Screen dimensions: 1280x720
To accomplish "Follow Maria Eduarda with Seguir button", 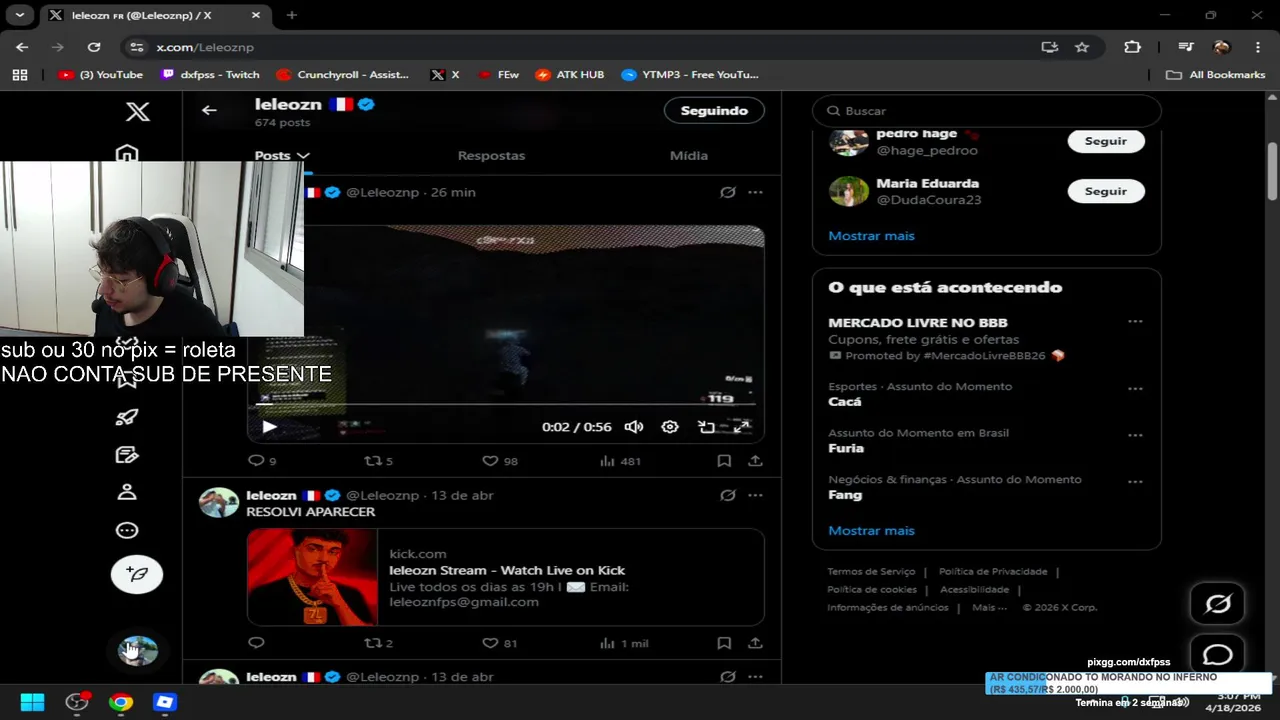I will [1106, 191].
